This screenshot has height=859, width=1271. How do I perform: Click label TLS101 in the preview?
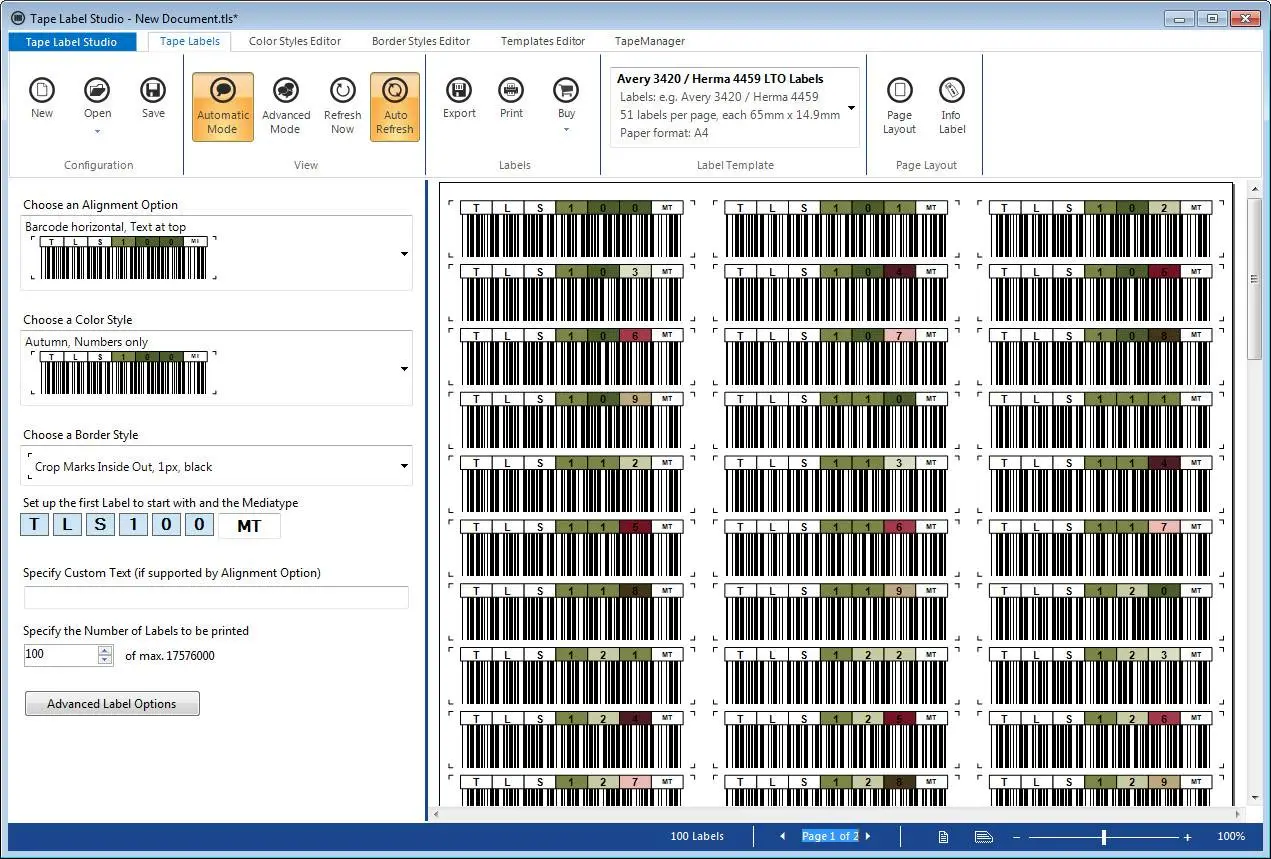tap(835, 228)
